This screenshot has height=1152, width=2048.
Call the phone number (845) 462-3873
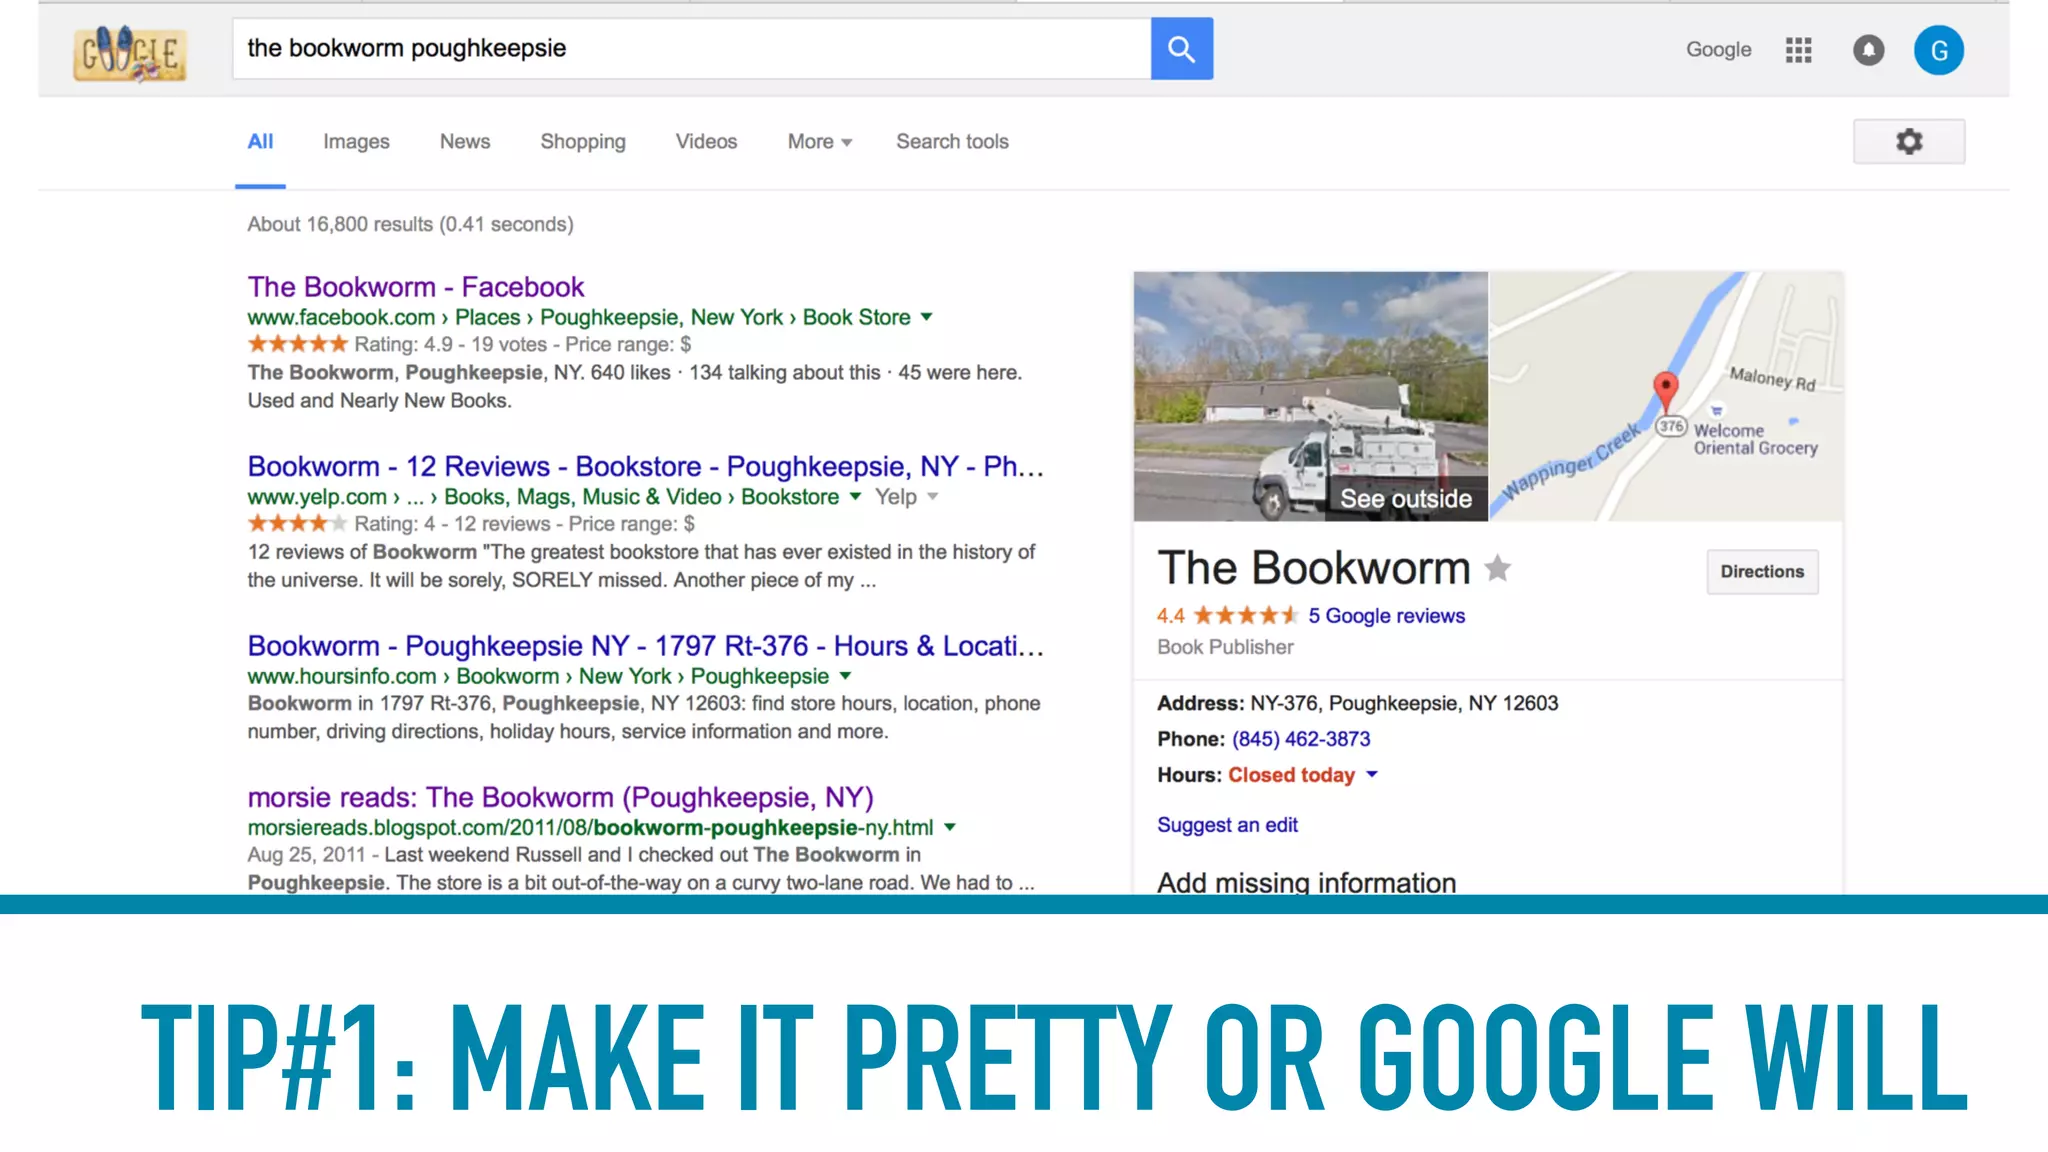click(1301, 739)
